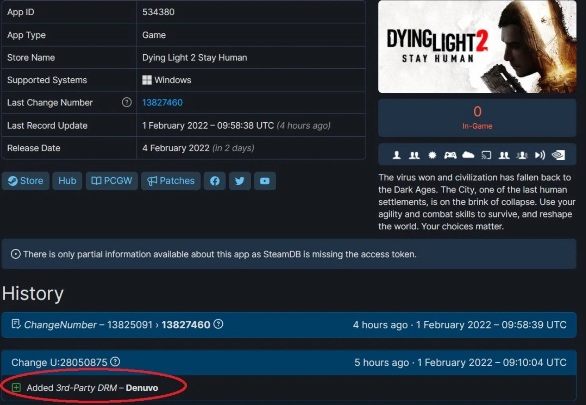Click the play-with-sound-waves feature icon
The width and height of the screenshot is (586, 405).
tap(540, 155)
